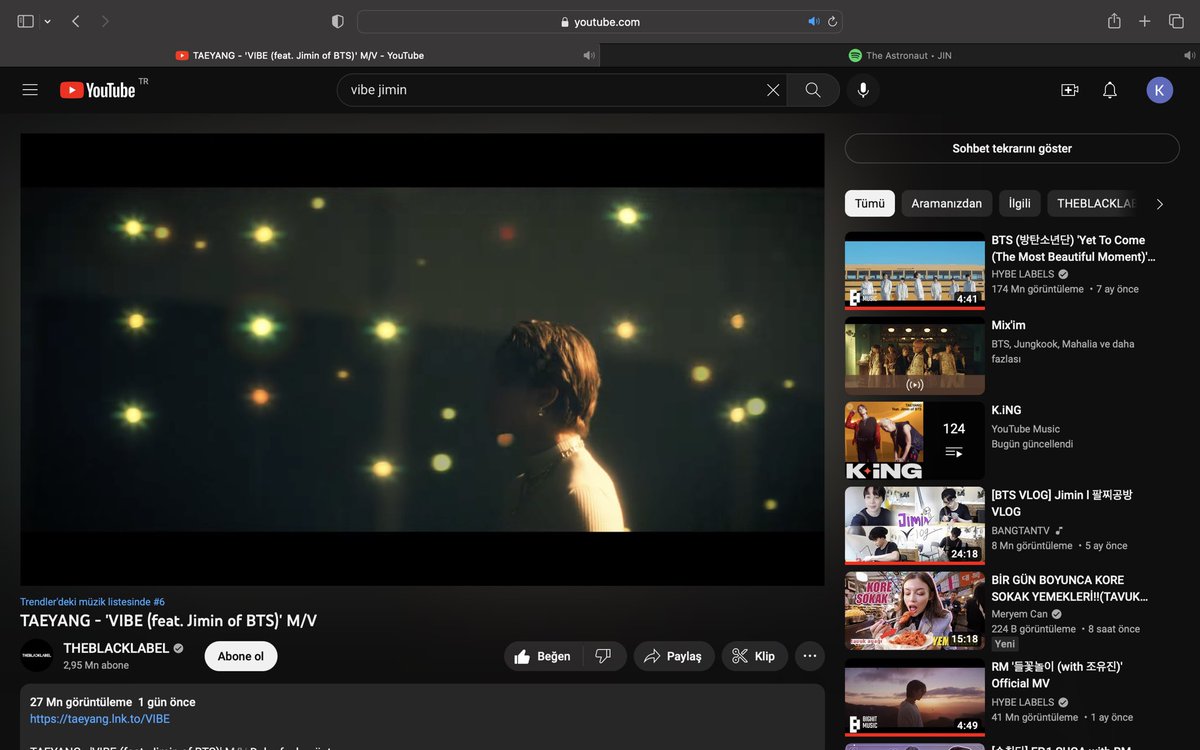Create a clip with Klip button
The image size is (1200, 750).
pos(755,656)
